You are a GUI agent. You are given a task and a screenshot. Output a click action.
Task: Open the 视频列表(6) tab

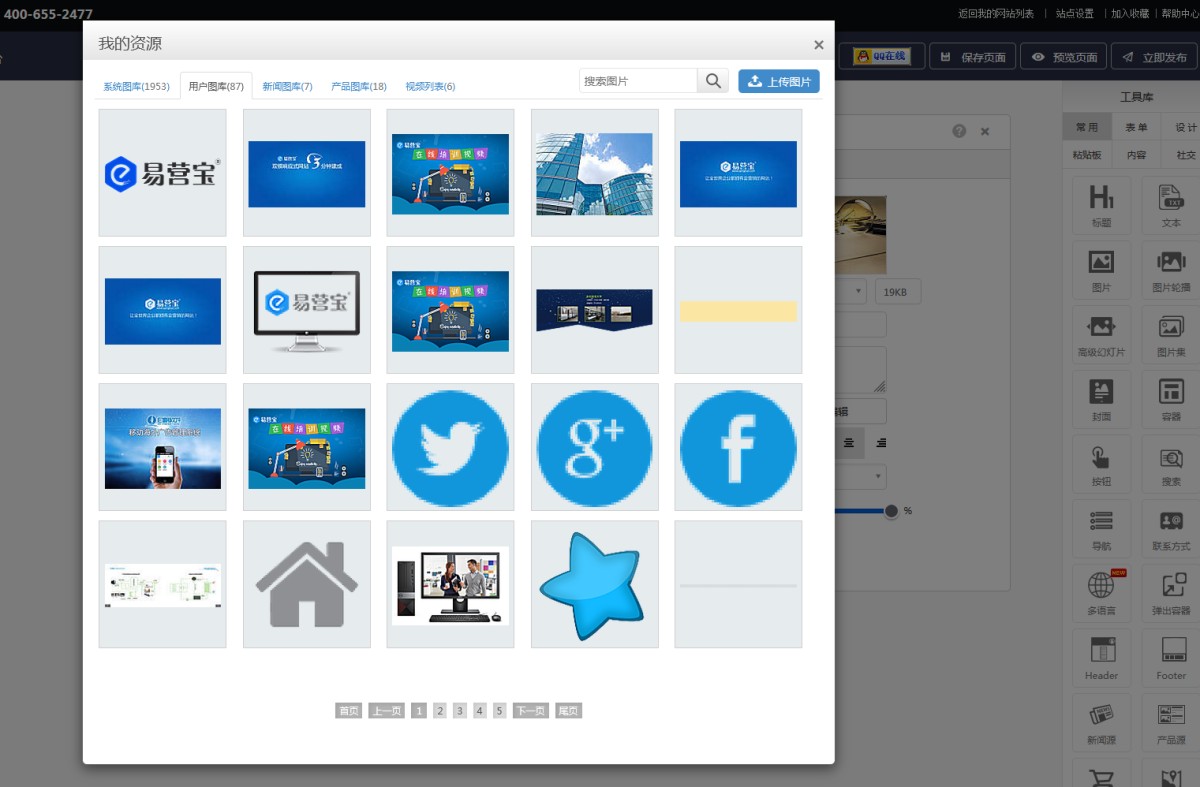[430, 87]
